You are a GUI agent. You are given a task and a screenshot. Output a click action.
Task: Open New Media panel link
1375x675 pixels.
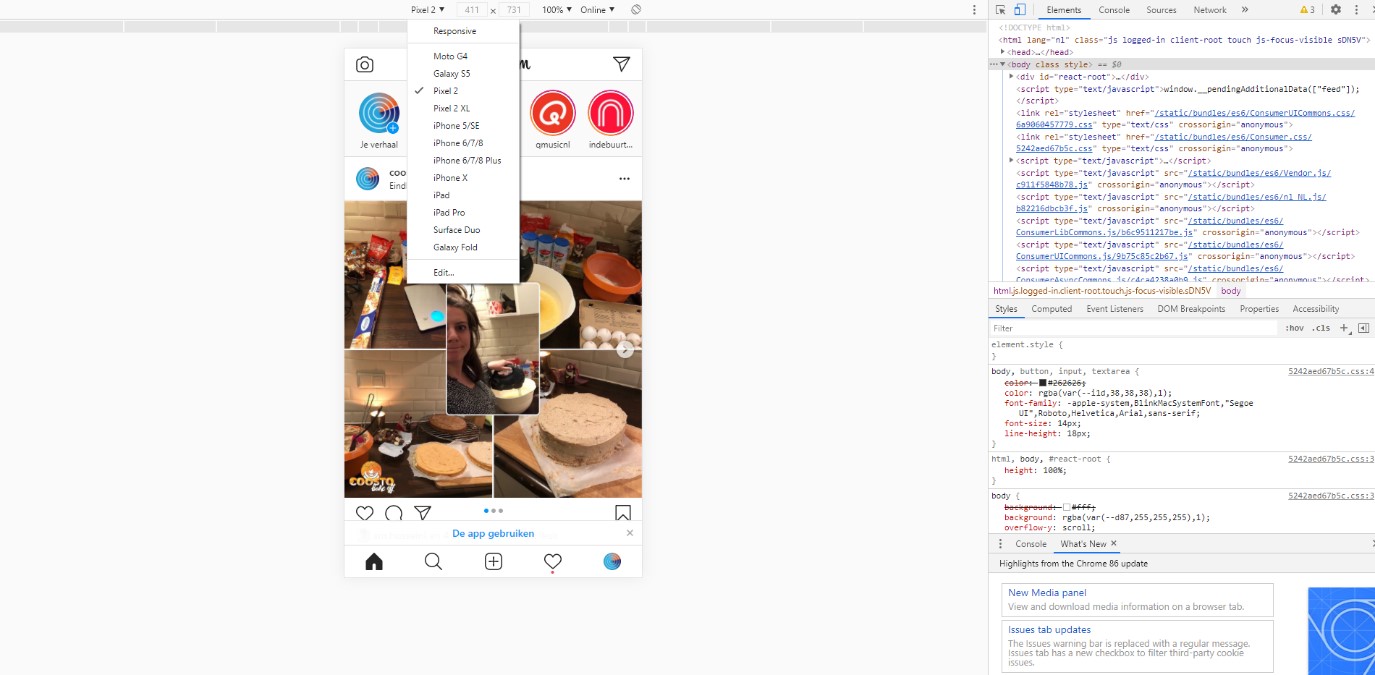pos(1047,593)
